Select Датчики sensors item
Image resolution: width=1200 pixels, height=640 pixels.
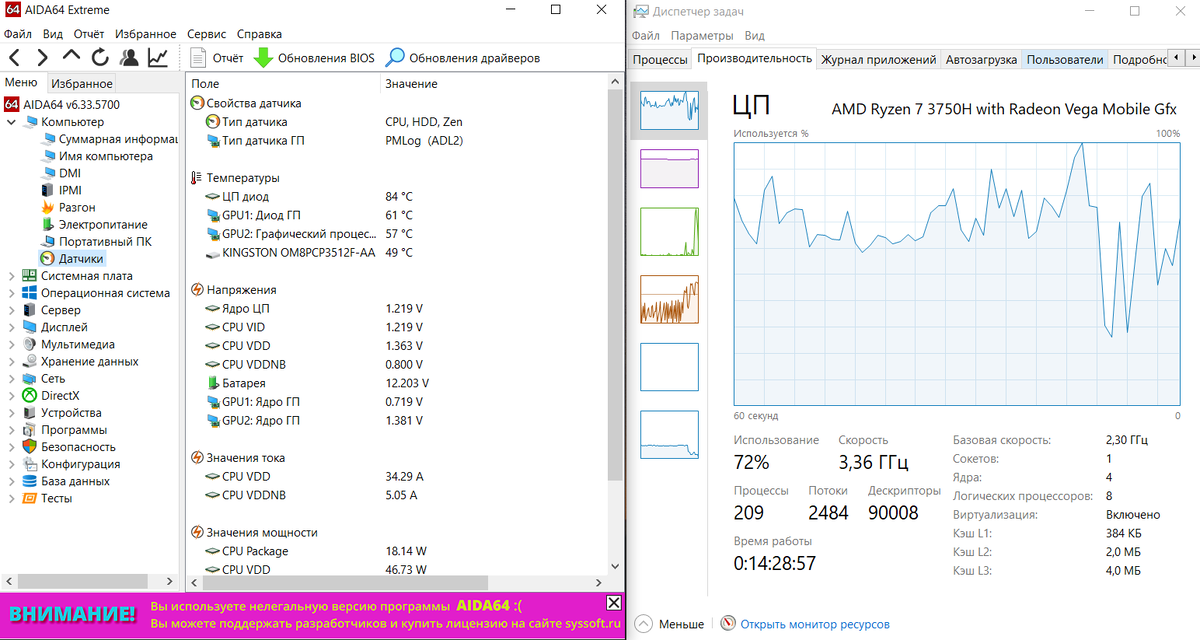tap(71, 259)
